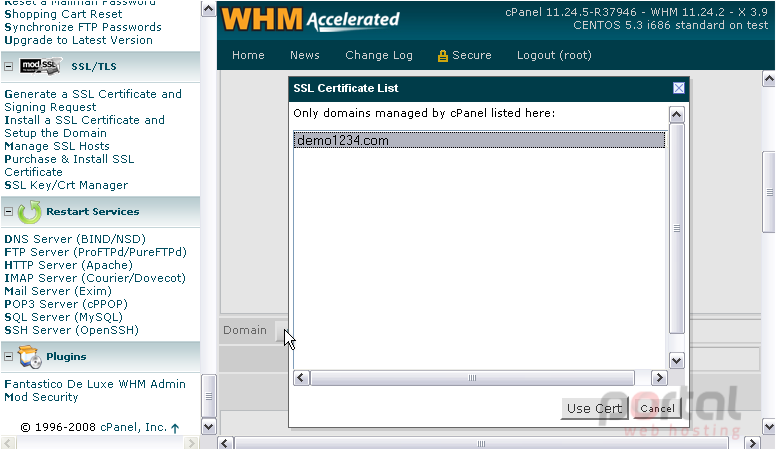Restart SQL Server (MySQL)
This screenshot has width=776, height=450.
click(64, 317)
